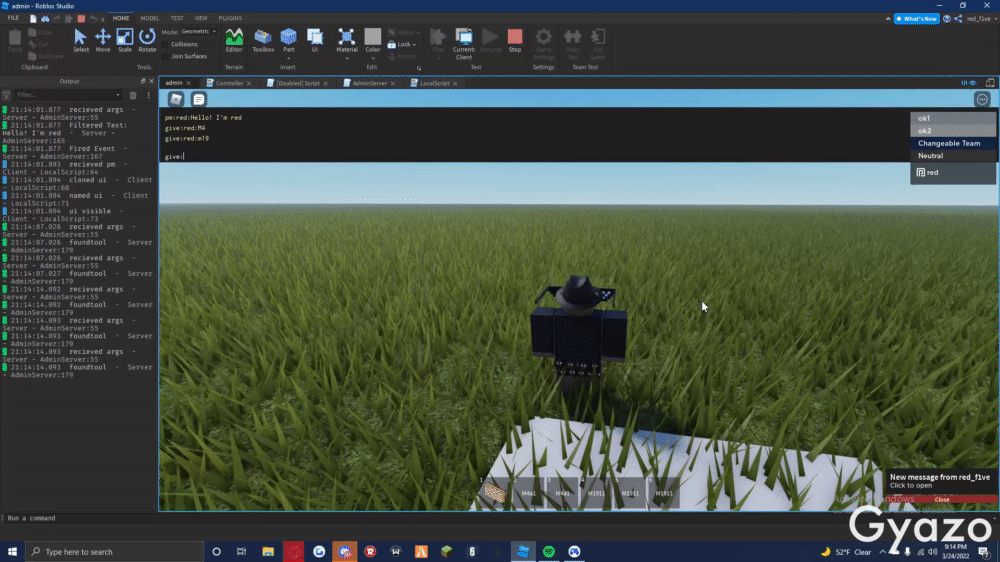This screenshot has width=1000, height=562.
Task: Undock the Output panel
Action: 143,81
